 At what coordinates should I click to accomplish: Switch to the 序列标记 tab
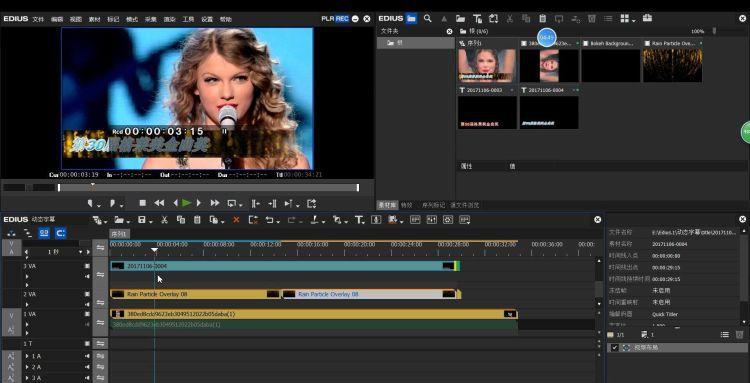pos(433,205)
